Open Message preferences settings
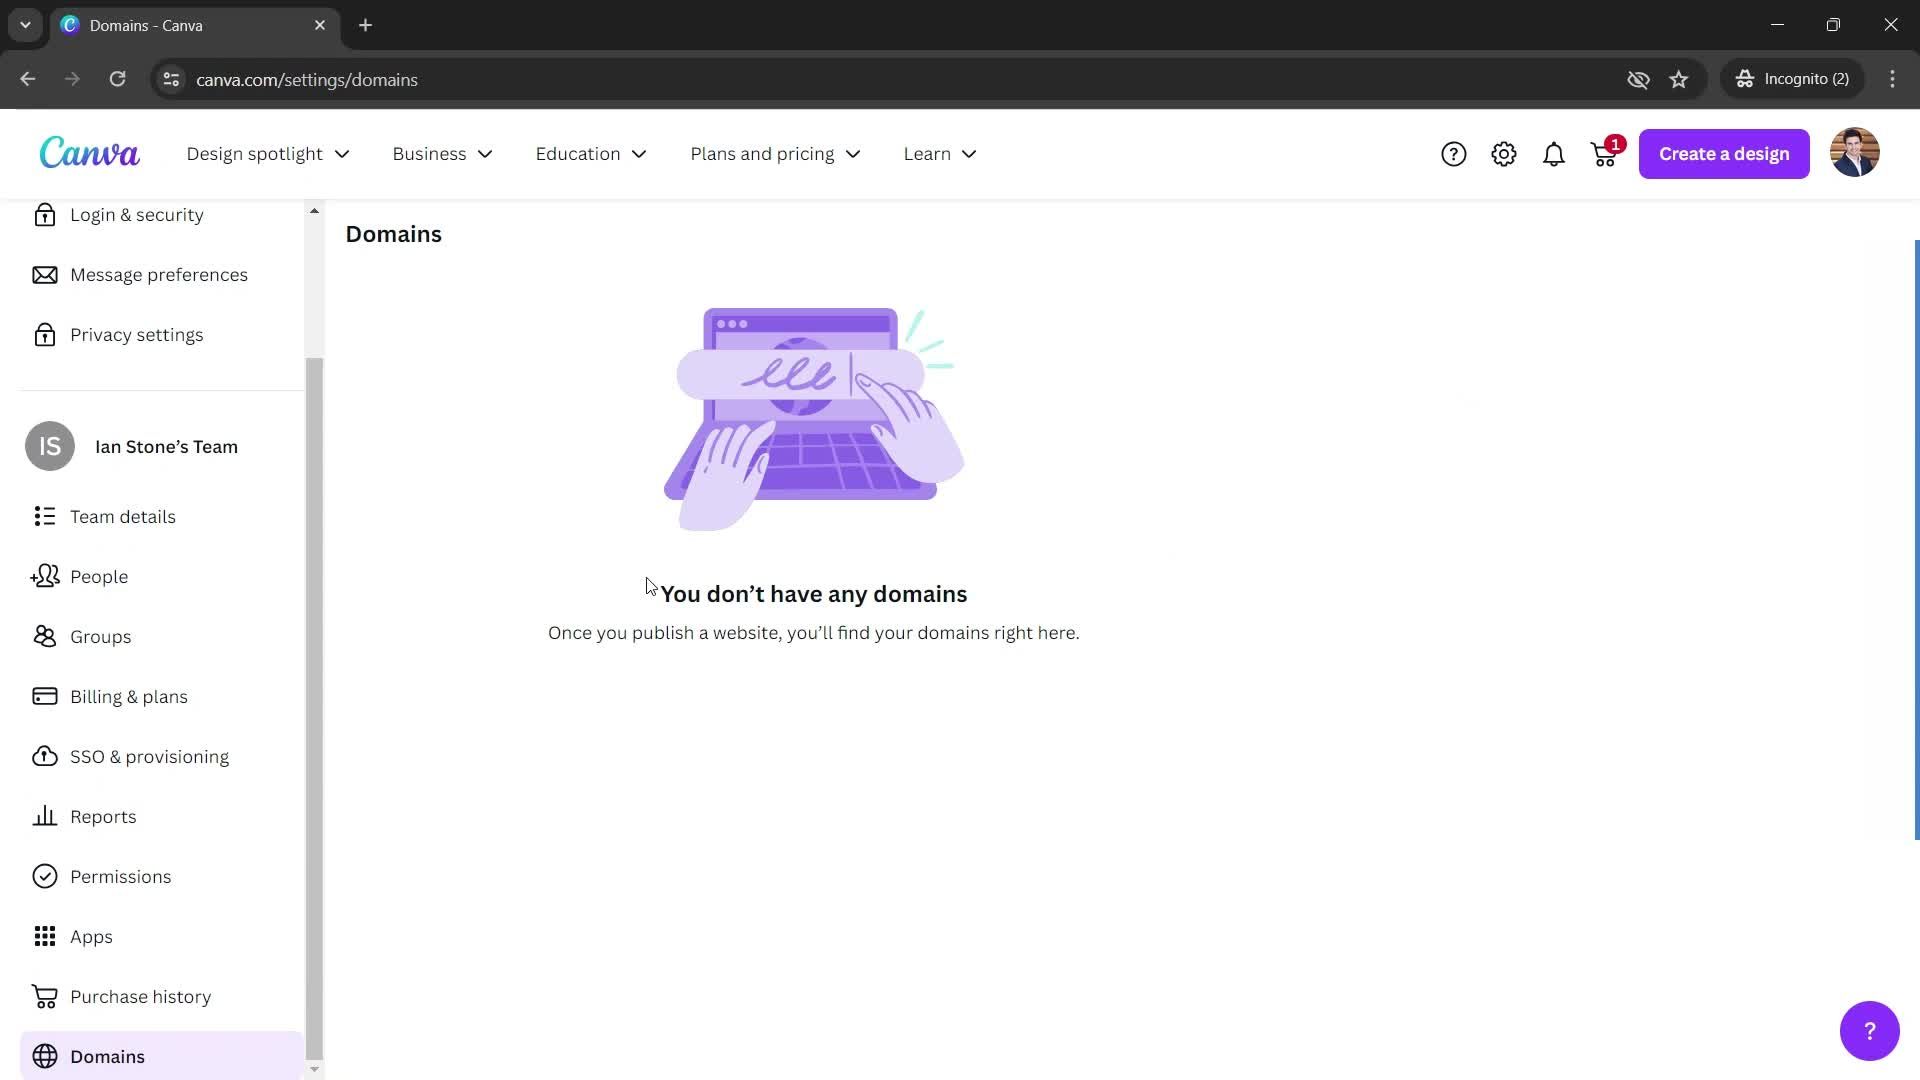The height and width of the screenshot is (1080, 1920). point(158,274)
